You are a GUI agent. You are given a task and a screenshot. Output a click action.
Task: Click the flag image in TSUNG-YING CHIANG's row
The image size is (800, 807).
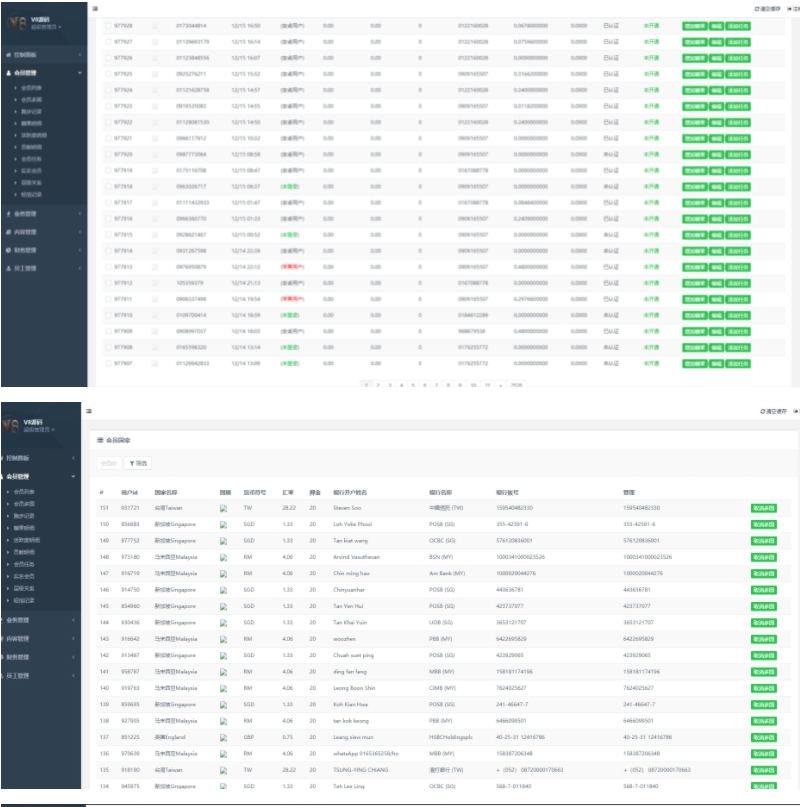tap(224, 770)
